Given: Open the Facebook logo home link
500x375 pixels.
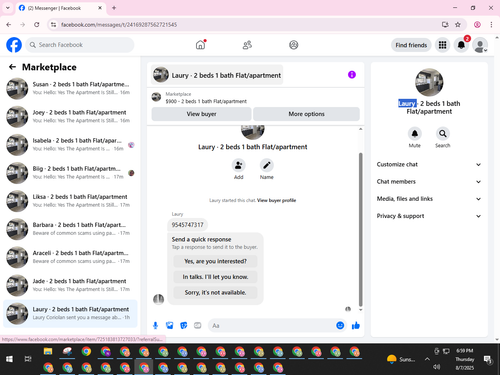Looking at the screenshot, I should tap(14, 45).
